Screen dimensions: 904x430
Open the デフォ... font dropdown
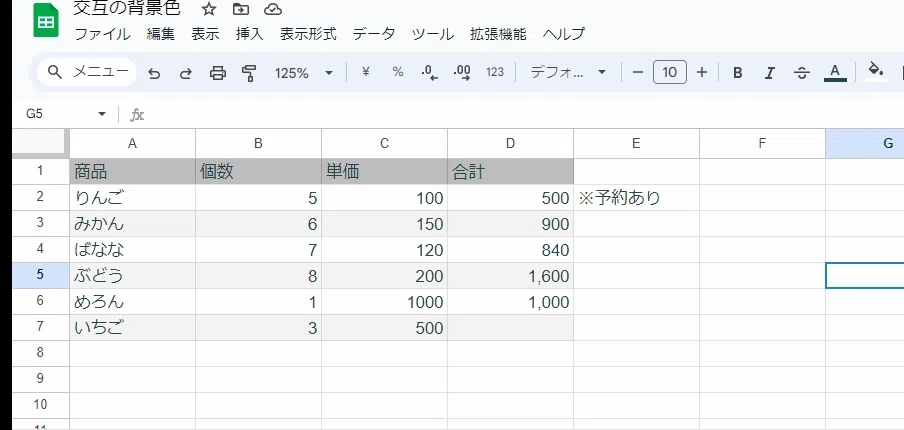coord(568,72)
